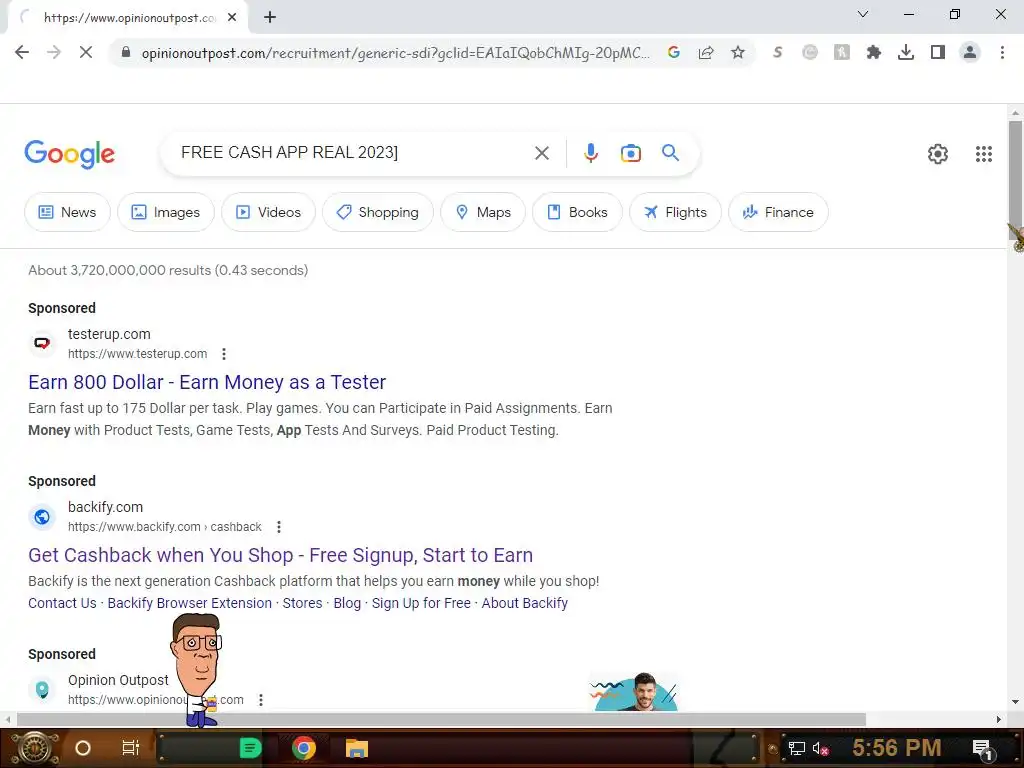Open a new browser tab
This screenshot has width=1024, height=768.
pyautogui.click(x=270, y=18)
